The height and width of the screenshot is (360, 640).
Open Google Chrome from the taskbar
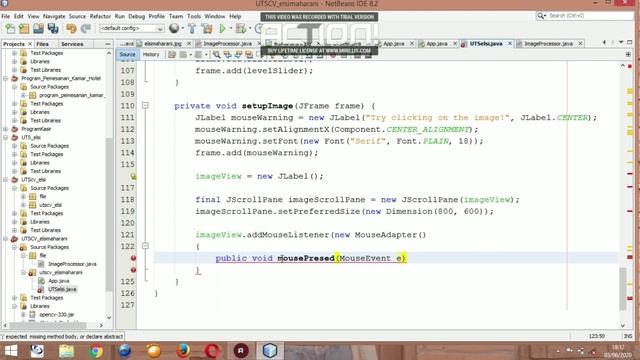(96, 351)
